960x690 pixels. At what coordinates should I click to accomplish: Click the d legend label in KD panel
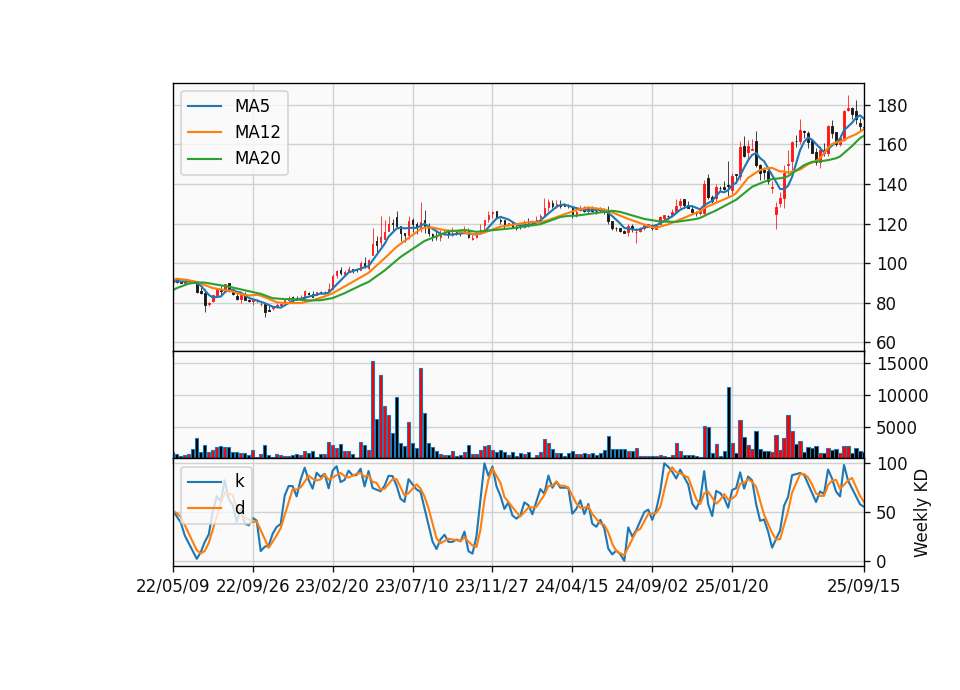coord(239,508)
